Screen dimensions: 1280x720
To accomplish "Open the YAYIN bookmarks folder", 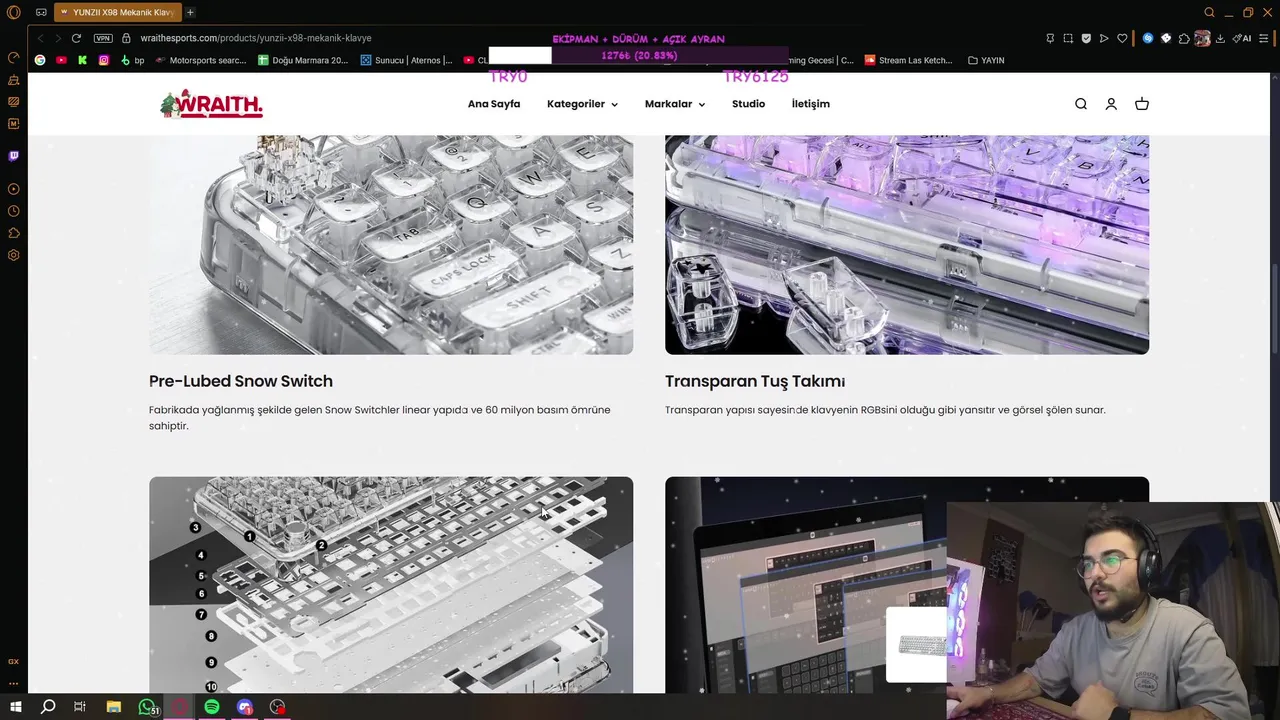I will (986, 60).
